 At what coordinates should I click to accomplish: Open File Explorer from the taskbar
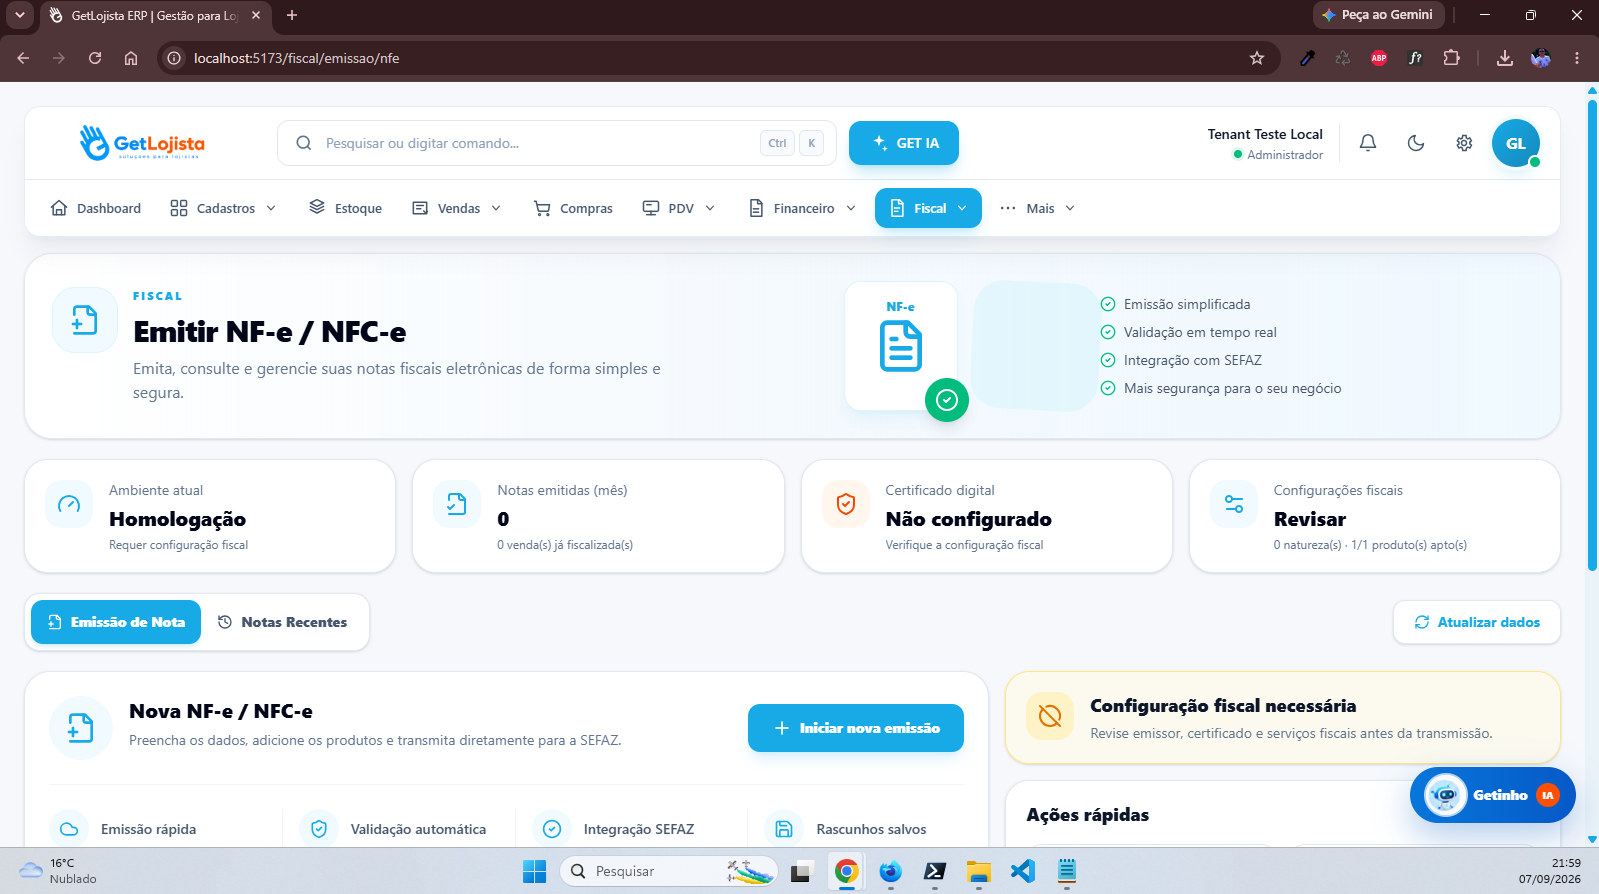(x=978, y=871)
